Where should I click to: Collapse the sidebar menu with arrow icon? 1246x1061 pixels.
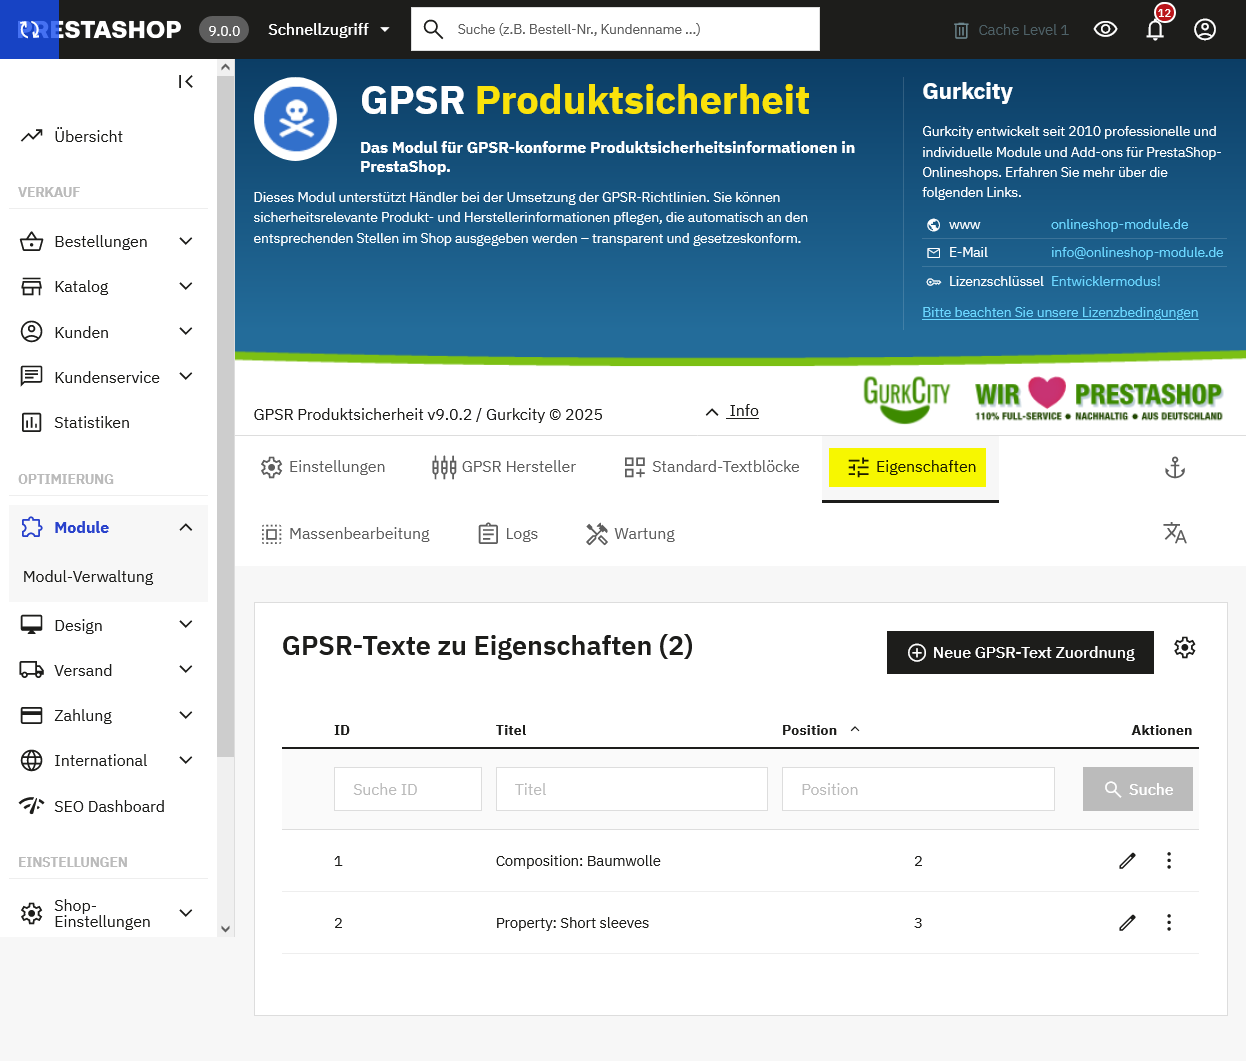(x=186, y=82)
